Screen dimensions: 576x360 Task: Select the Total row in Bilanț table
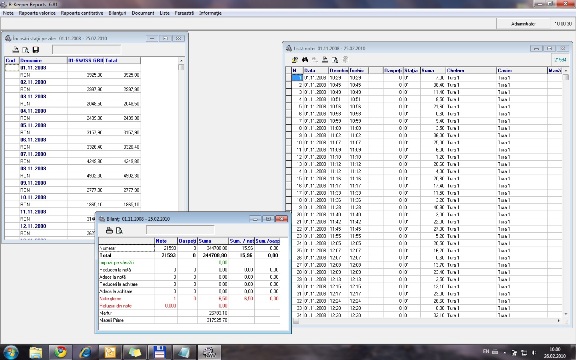189,255
